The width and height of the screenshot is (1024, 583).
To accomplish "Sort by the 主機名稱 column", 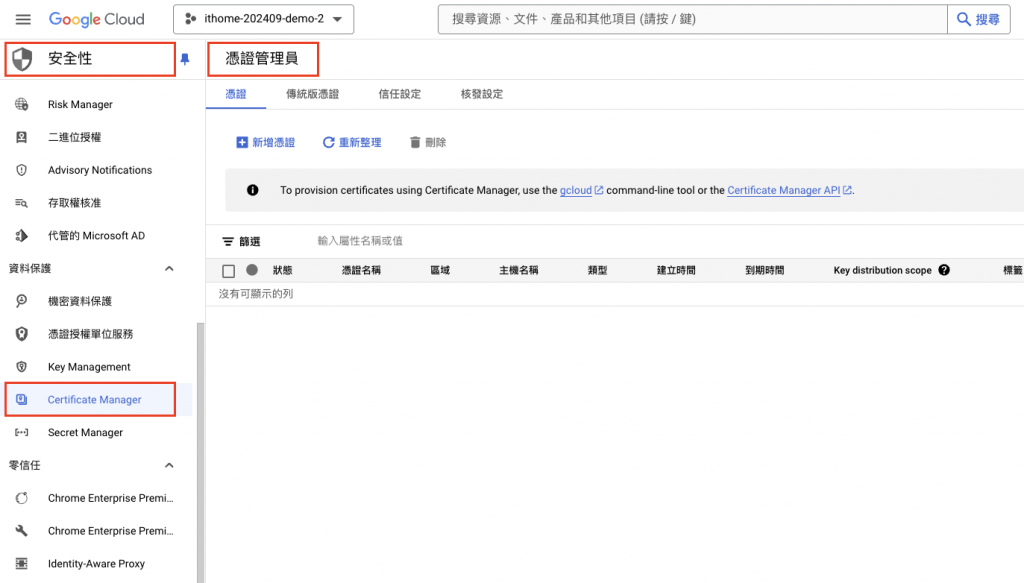I will 519,270.
